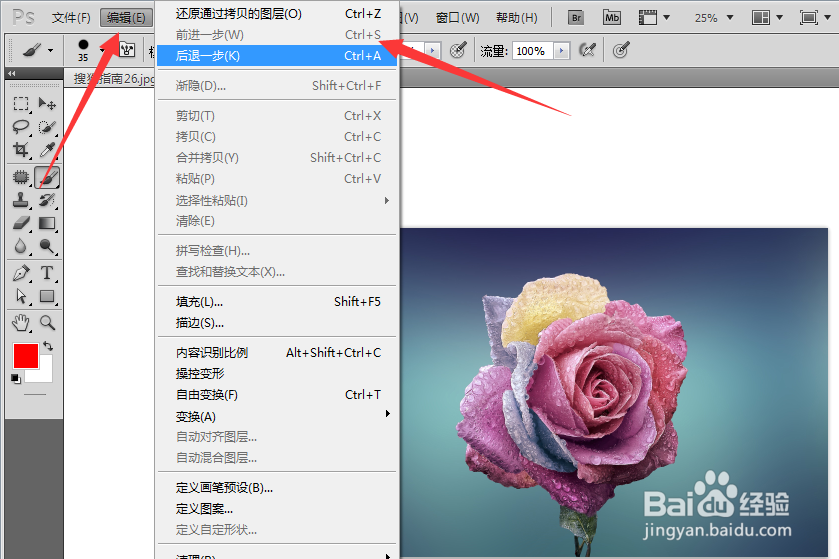Choose 自由变换(F) menu entry
839x559 pixels.
(277, 395)
